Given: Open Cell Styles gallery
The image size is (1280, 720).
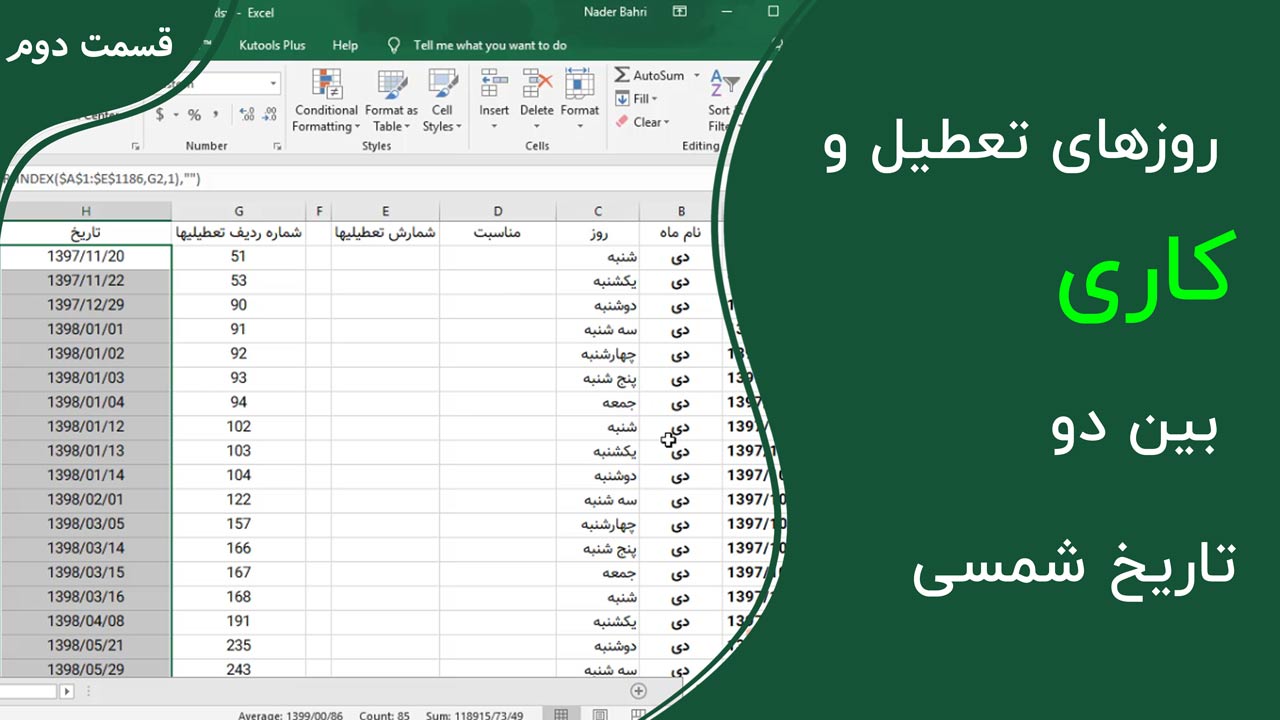Looking at the screenshot, I should point(442,100).
